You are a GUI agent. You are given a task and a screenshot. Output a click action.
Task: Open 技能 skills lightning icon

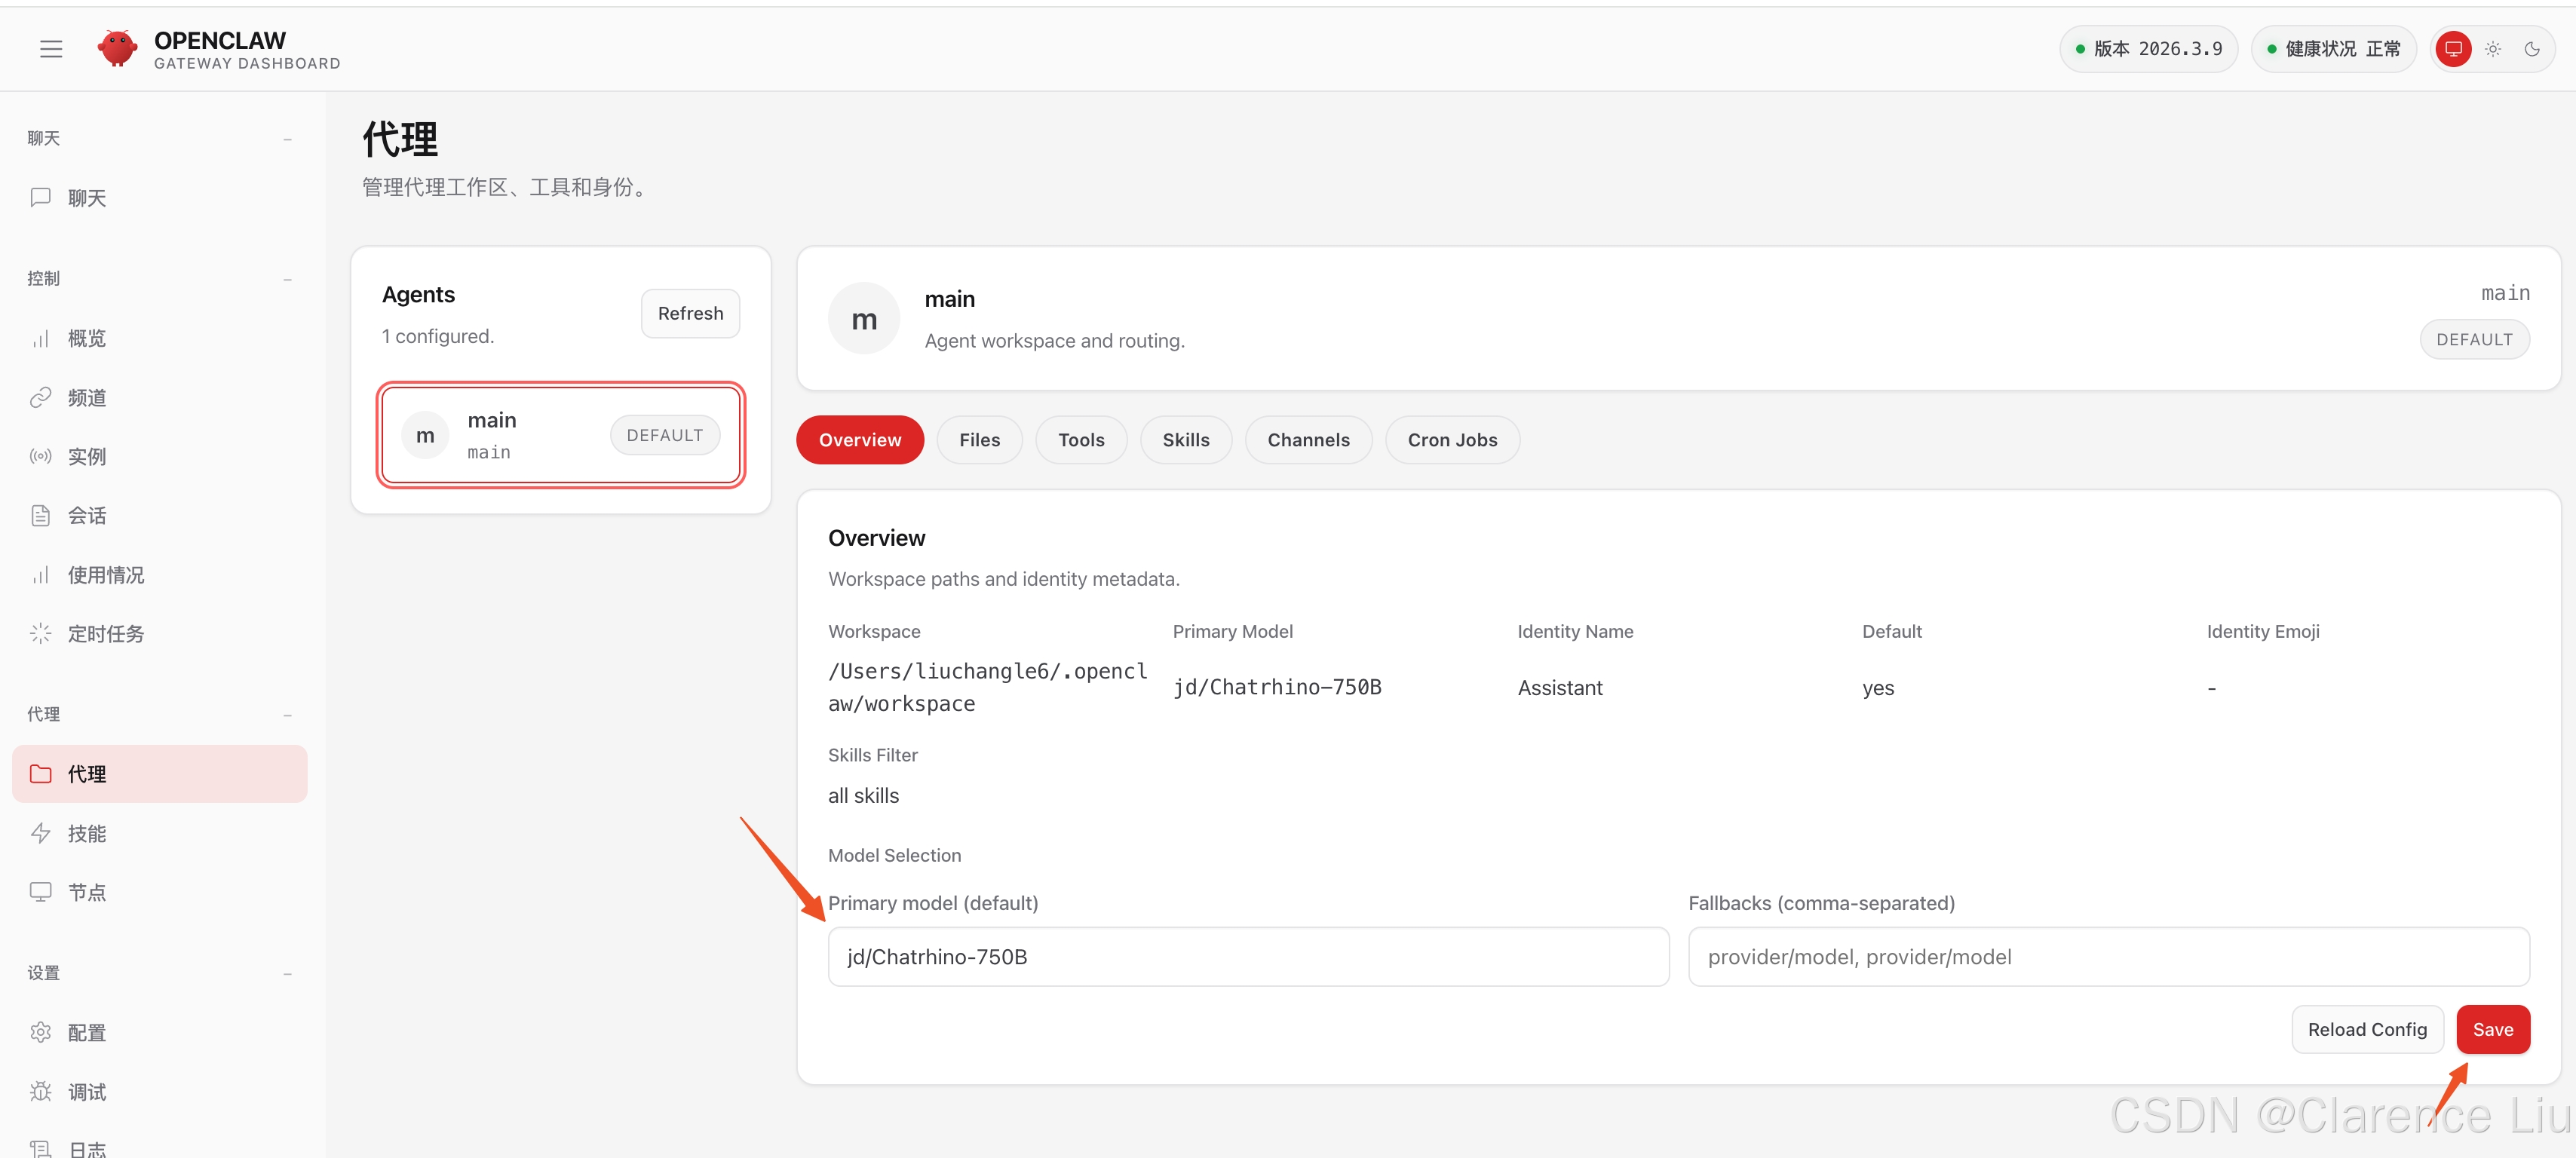point(40,833)
